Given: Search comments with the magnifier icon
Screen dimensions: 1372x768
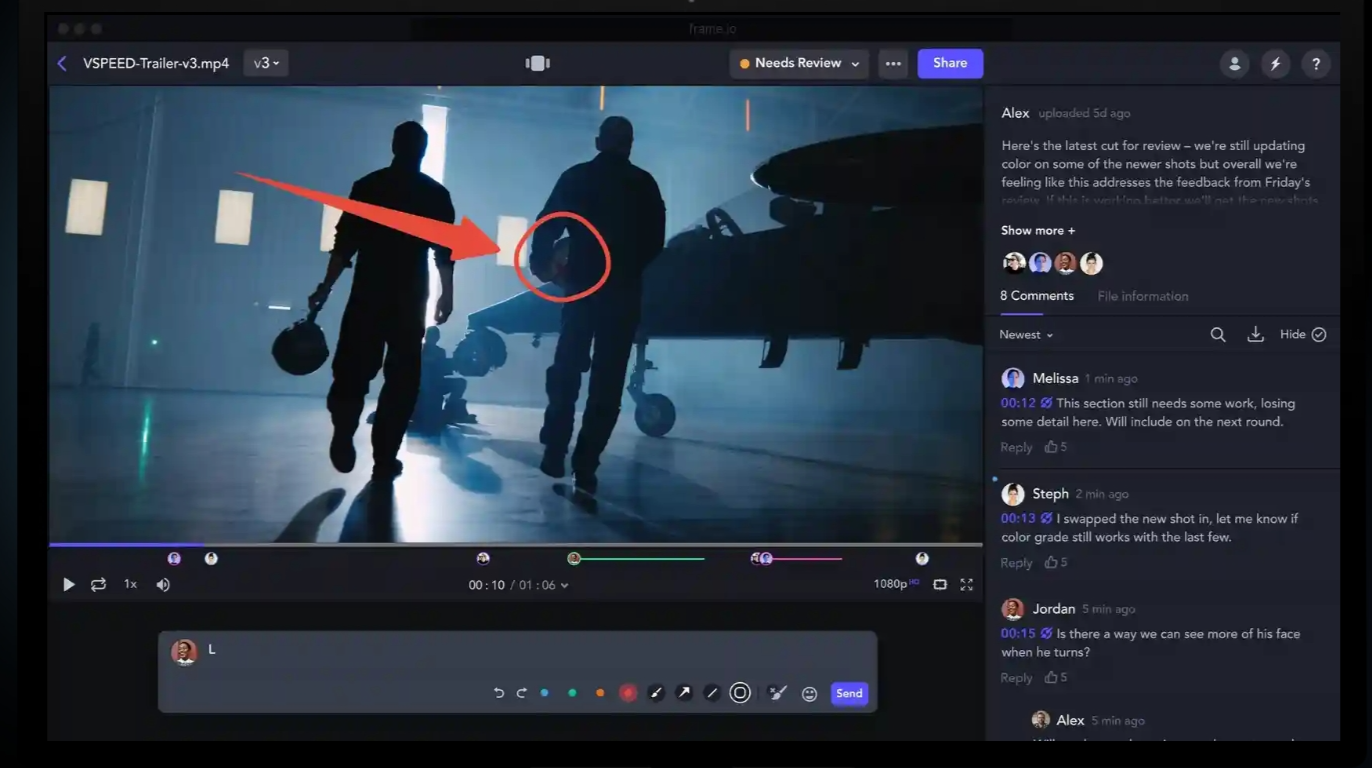Looking at the screenshot, I should point(1218,335).
